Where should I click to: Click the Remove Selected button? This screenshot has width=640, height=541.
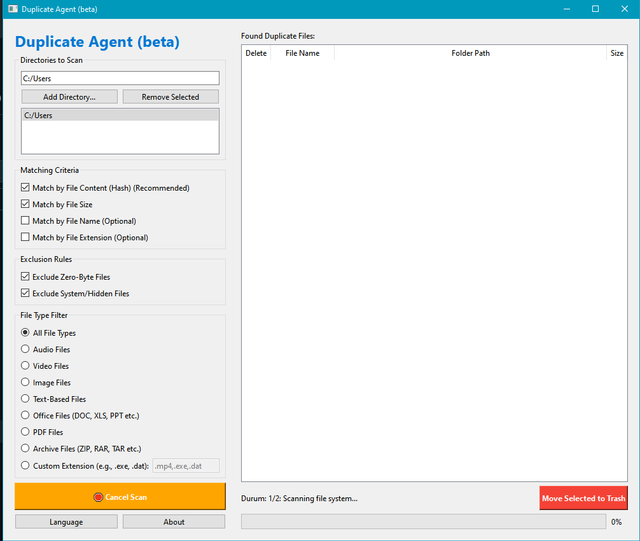coord(171,97)
